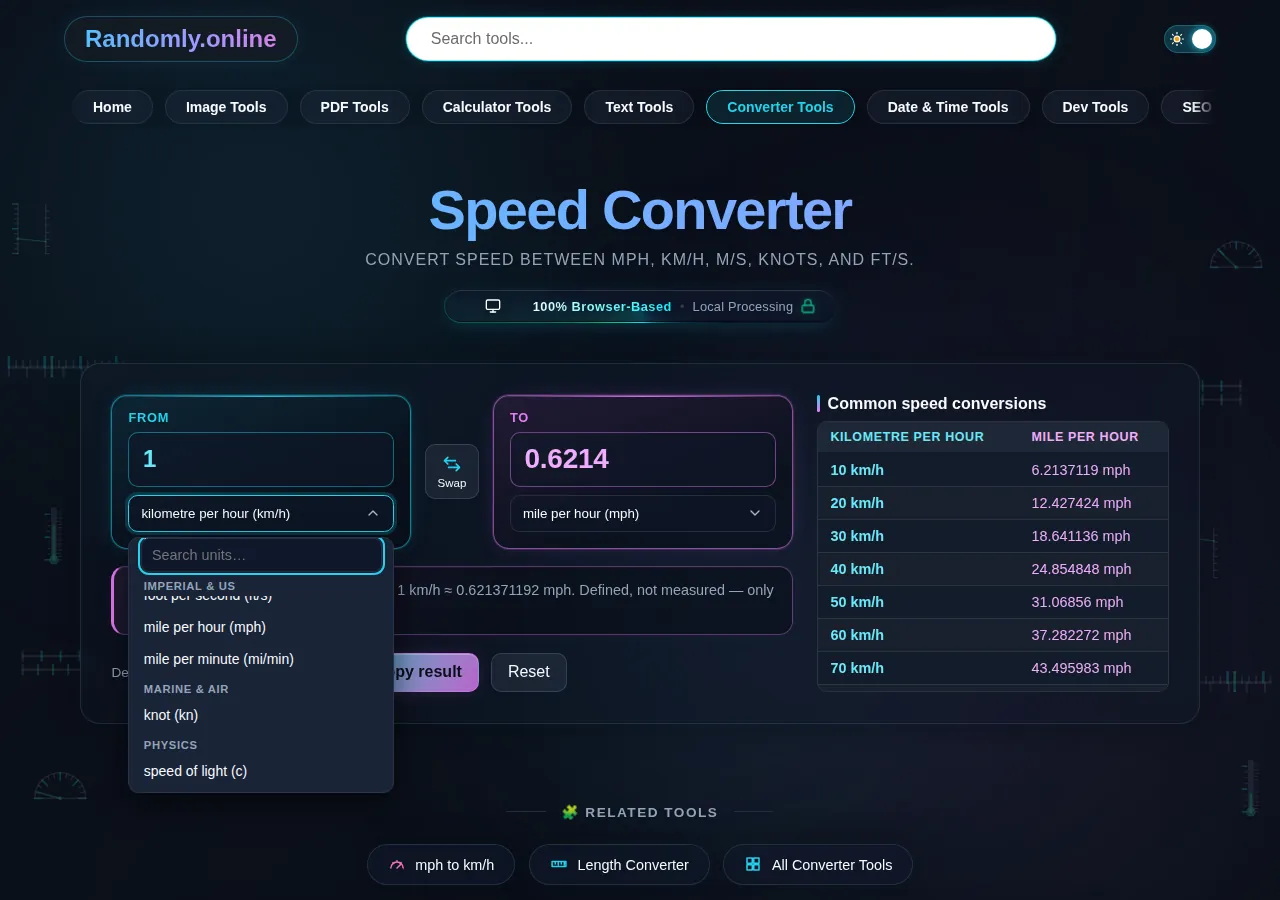Click the 40 km/h table cell
Image resolution: width=1280 pixels, height=900 pixels.
(857, 569)
